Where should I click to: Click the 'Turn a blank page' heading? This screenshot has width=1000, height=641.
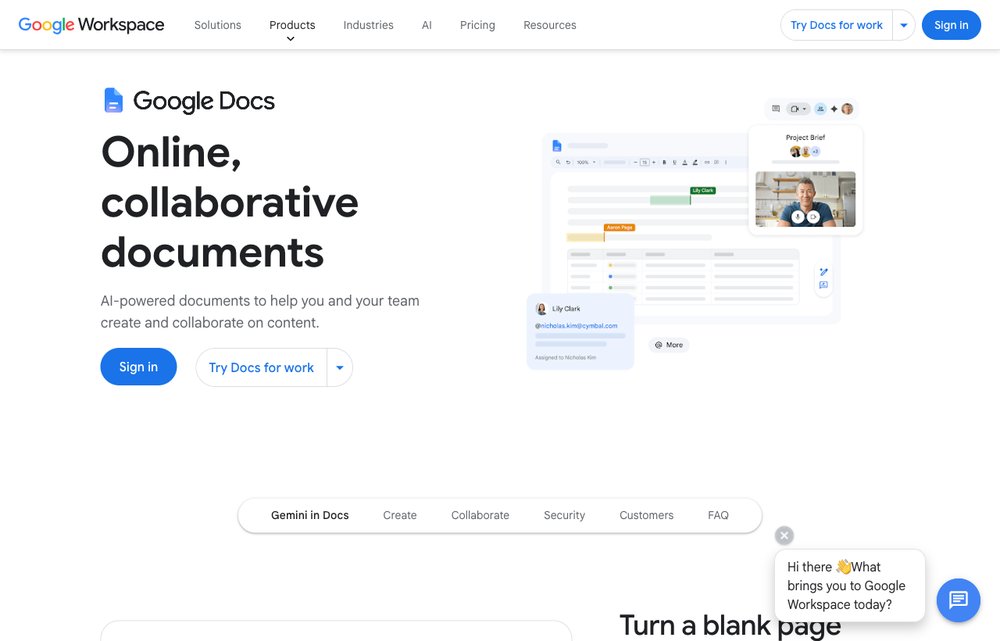click(730, 626)
